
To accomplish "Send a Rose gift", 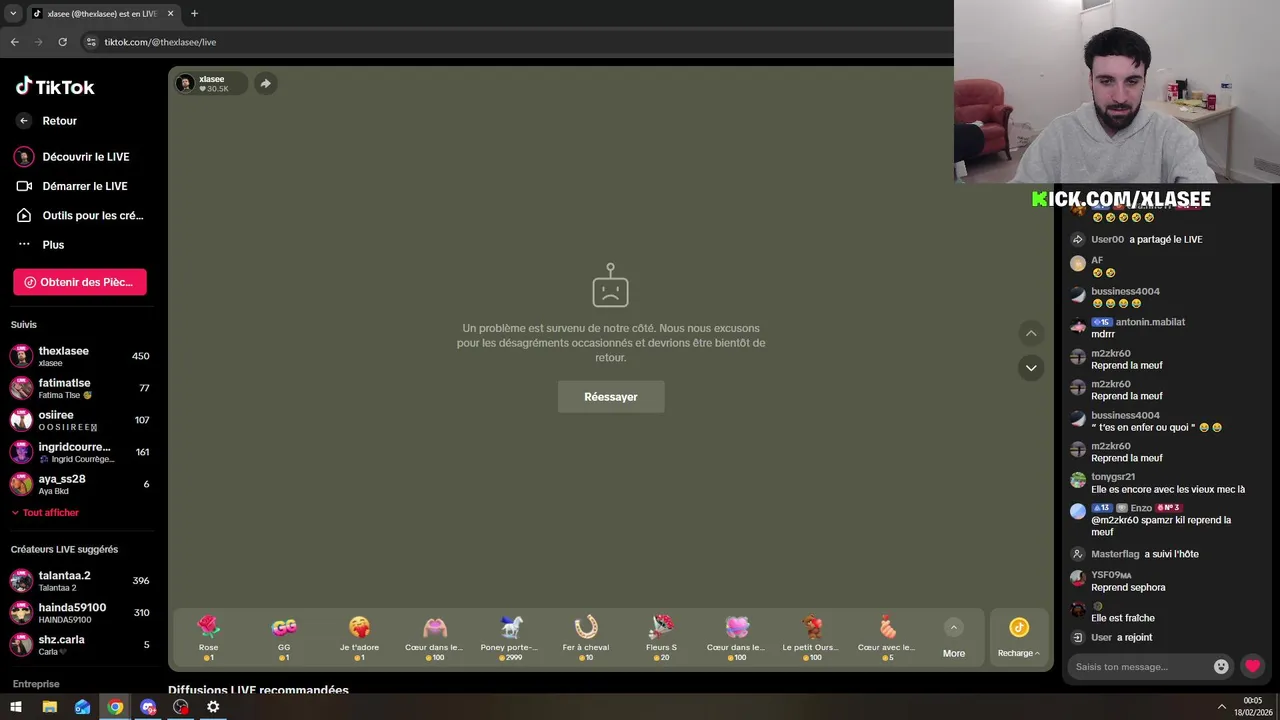I will (x=208, y=637).
